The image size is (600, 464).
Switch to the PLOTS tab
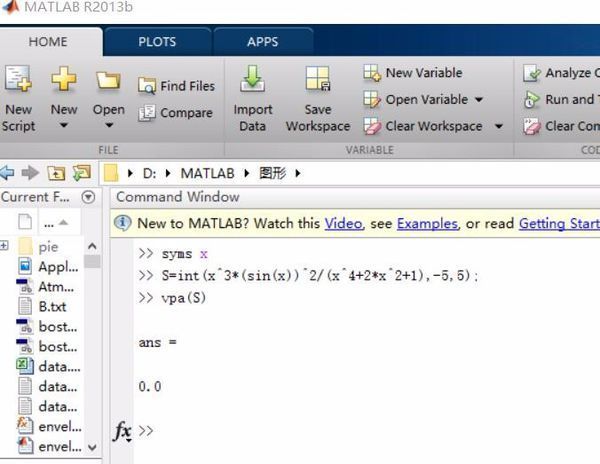coord(156,42)
